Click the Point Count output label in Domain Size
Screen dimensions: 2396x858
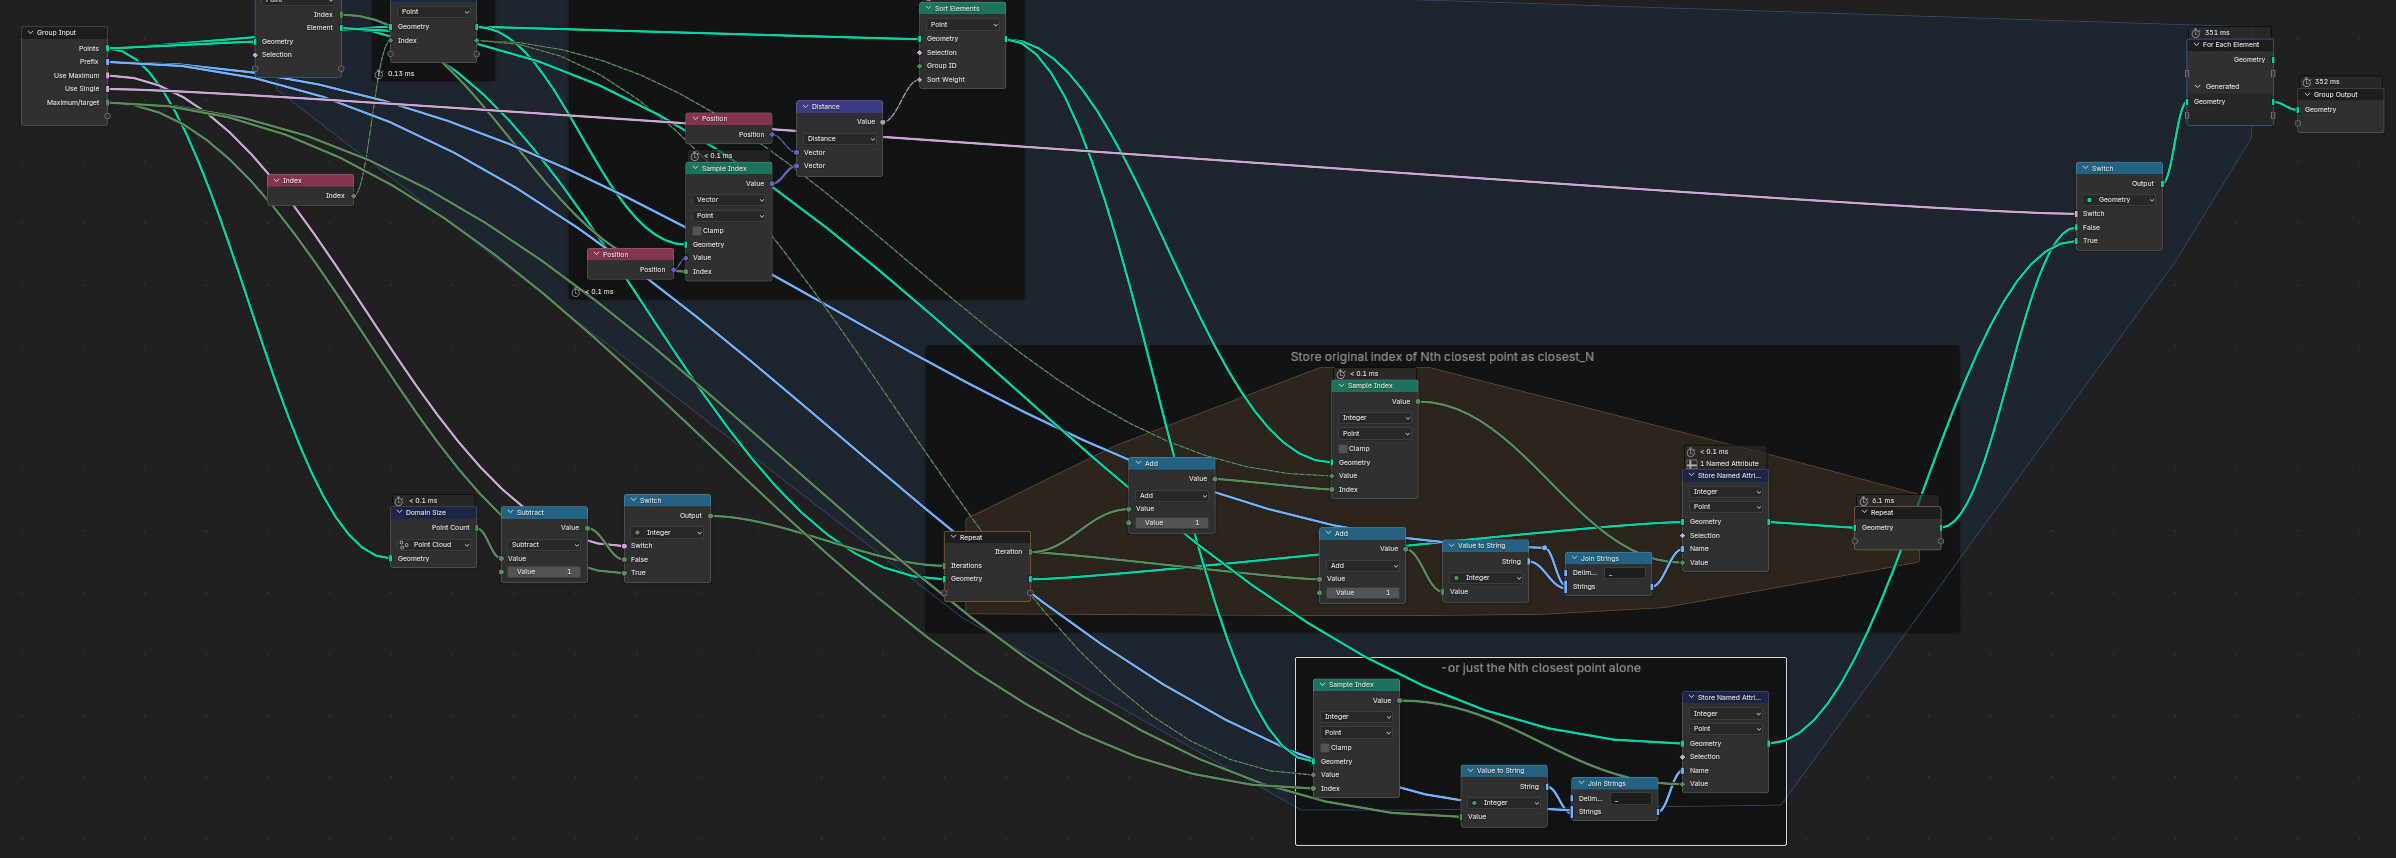pos(450,528)
